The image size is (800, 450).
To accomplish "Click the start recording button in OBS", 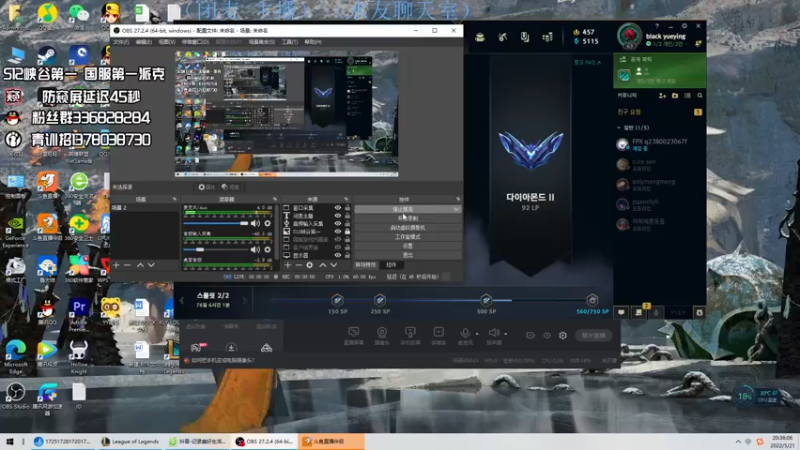I will [x=408, y=218].
